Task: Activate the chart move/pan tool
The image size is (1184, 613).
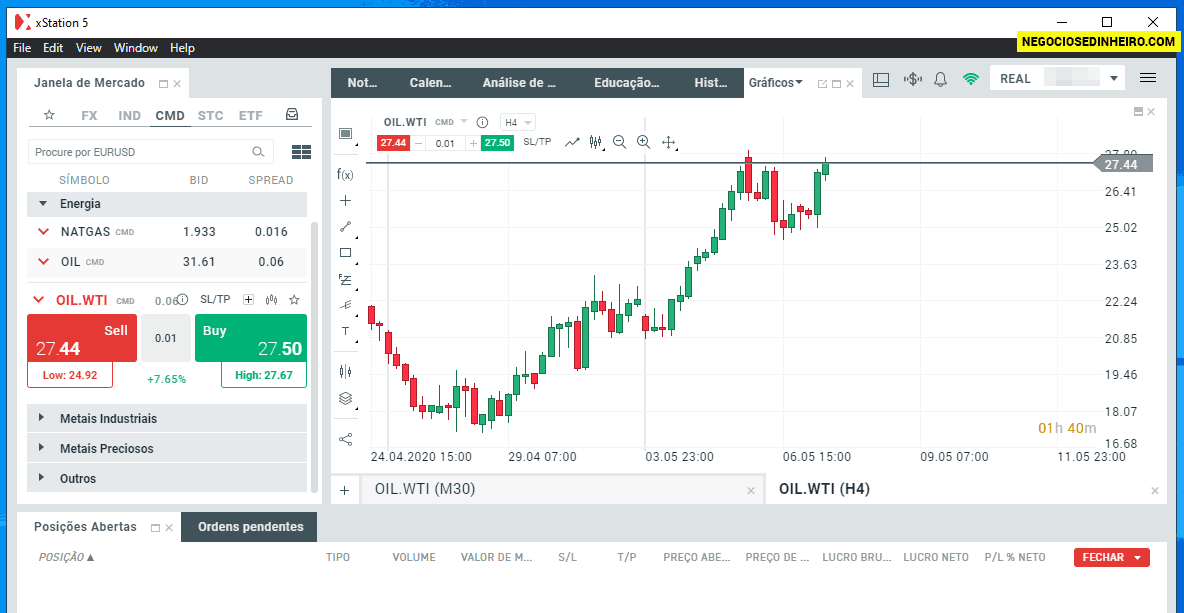Action: click(668, 142)
